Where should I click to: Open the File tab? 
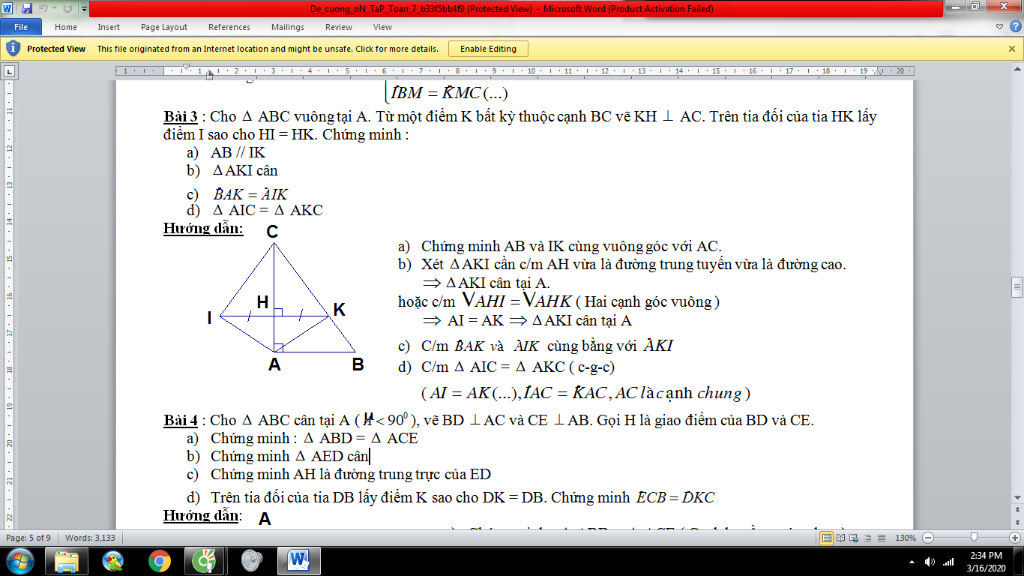(21, 27)
